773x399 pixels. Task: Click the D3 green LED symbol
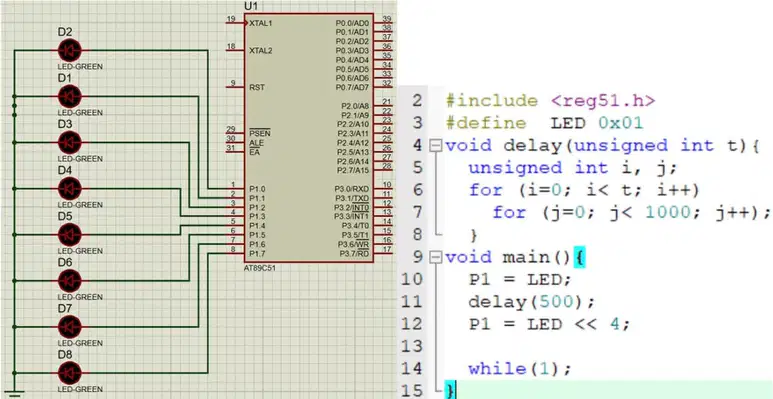click(70, 142)
